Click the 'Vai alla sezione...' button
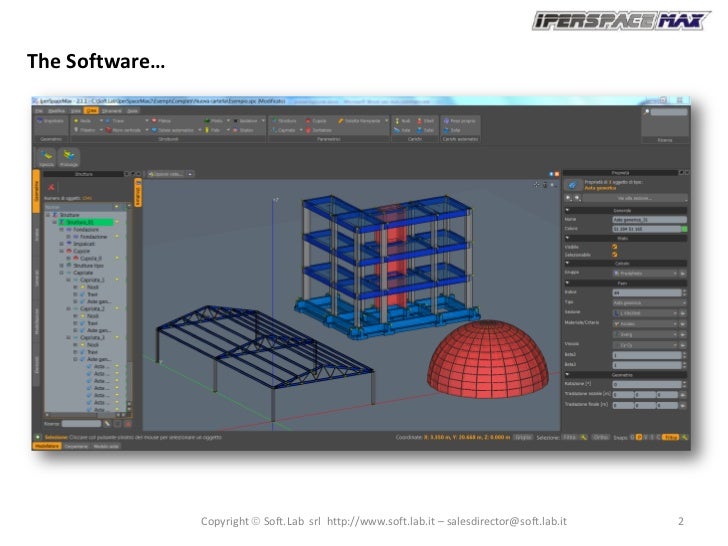 coord(636,199)
